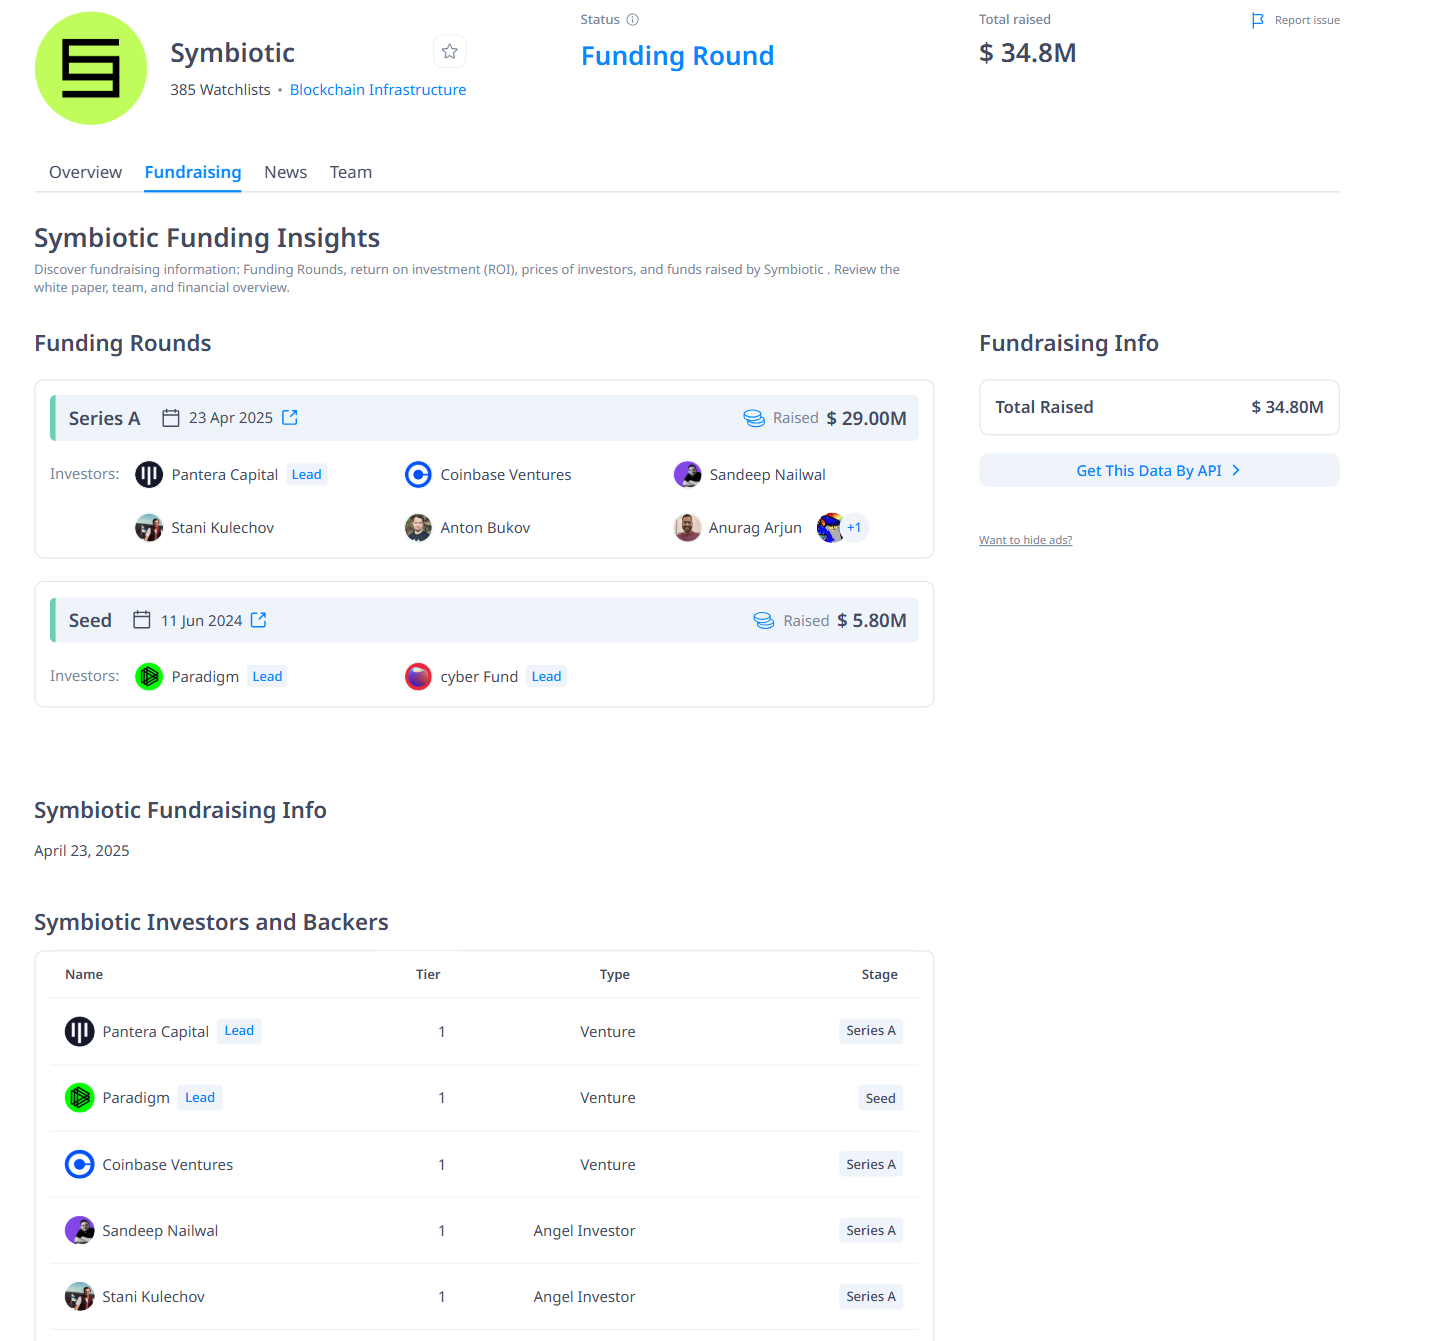
Task: Switch to the Overview tab
Action: 85,172
